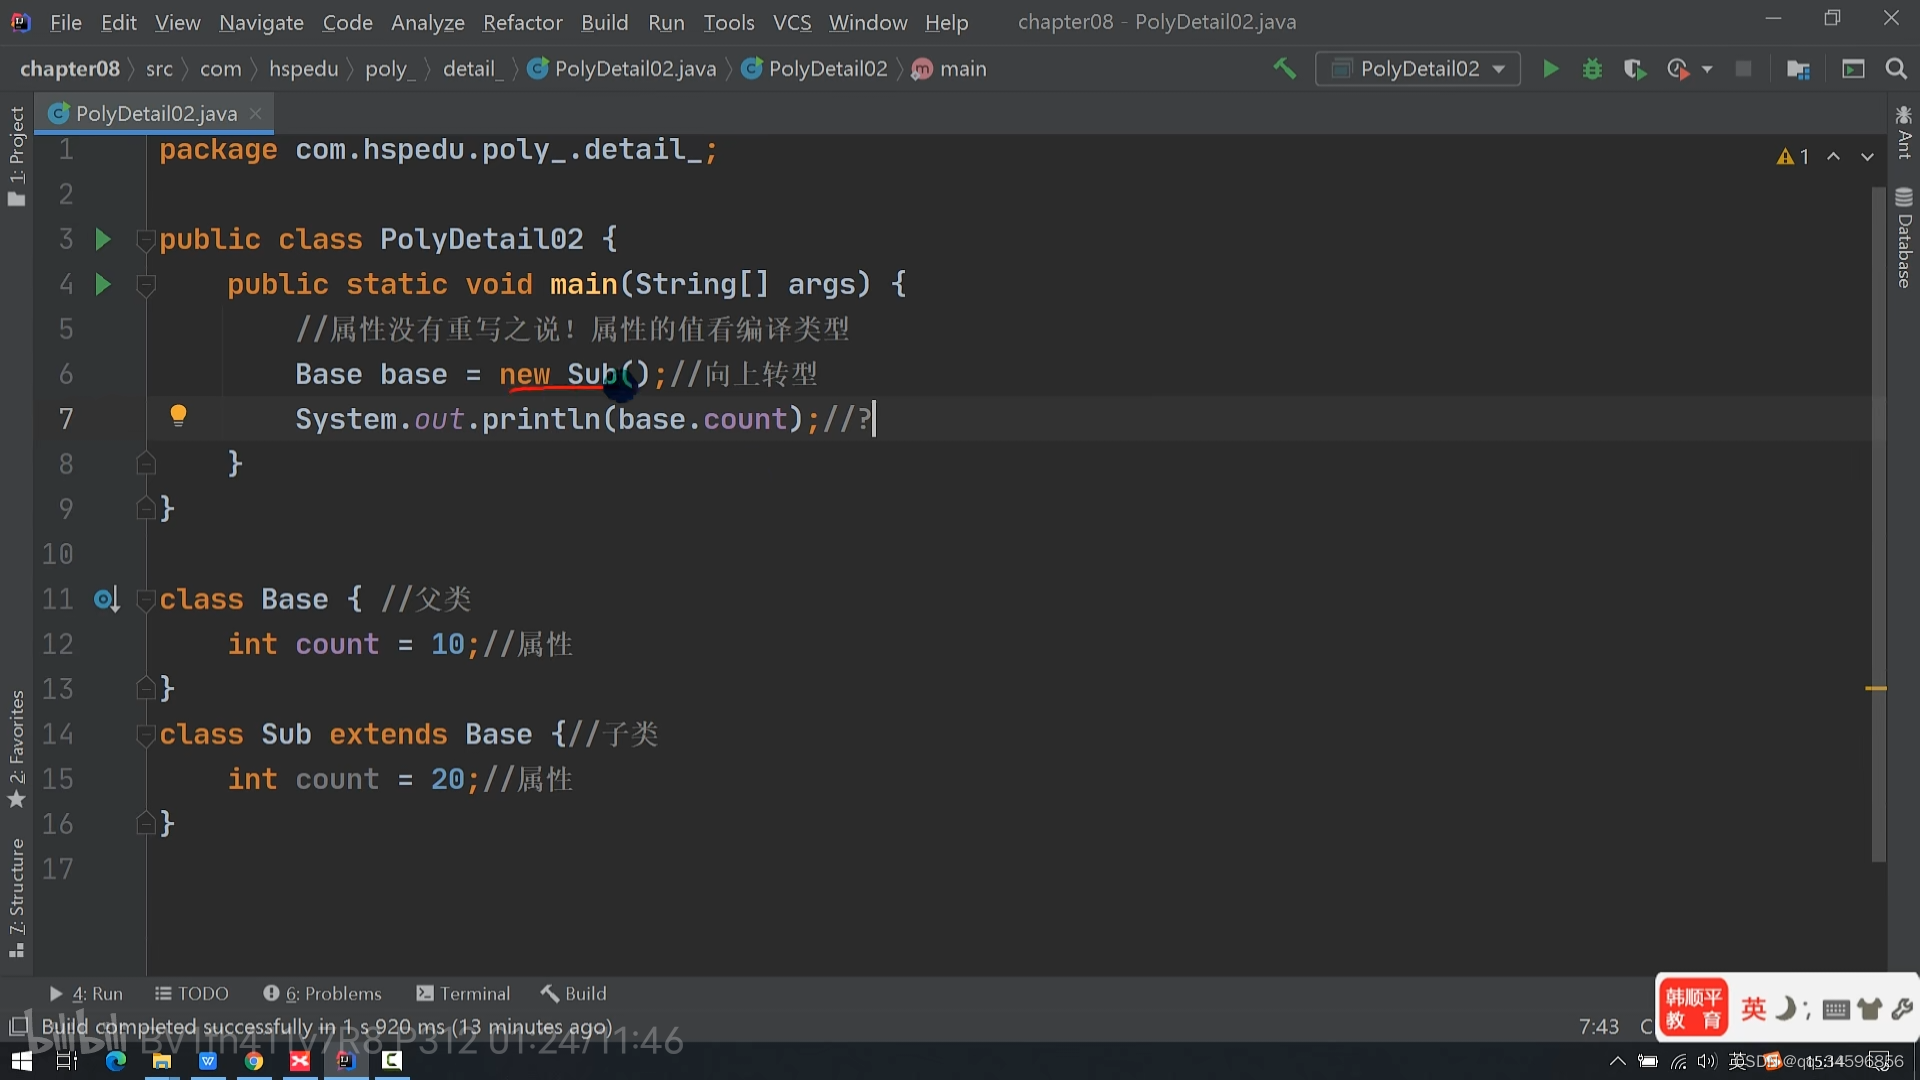Image resolution: width=1920 pixels, height=1080 pixels.
Task: Collapse the main method fold marker
Action: pos(146,285)
